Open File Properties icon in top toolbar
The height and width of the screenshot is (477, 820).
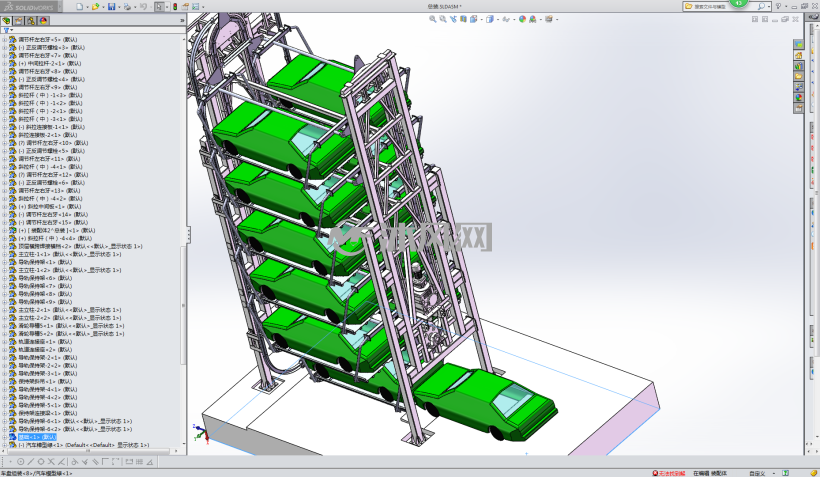185,7
